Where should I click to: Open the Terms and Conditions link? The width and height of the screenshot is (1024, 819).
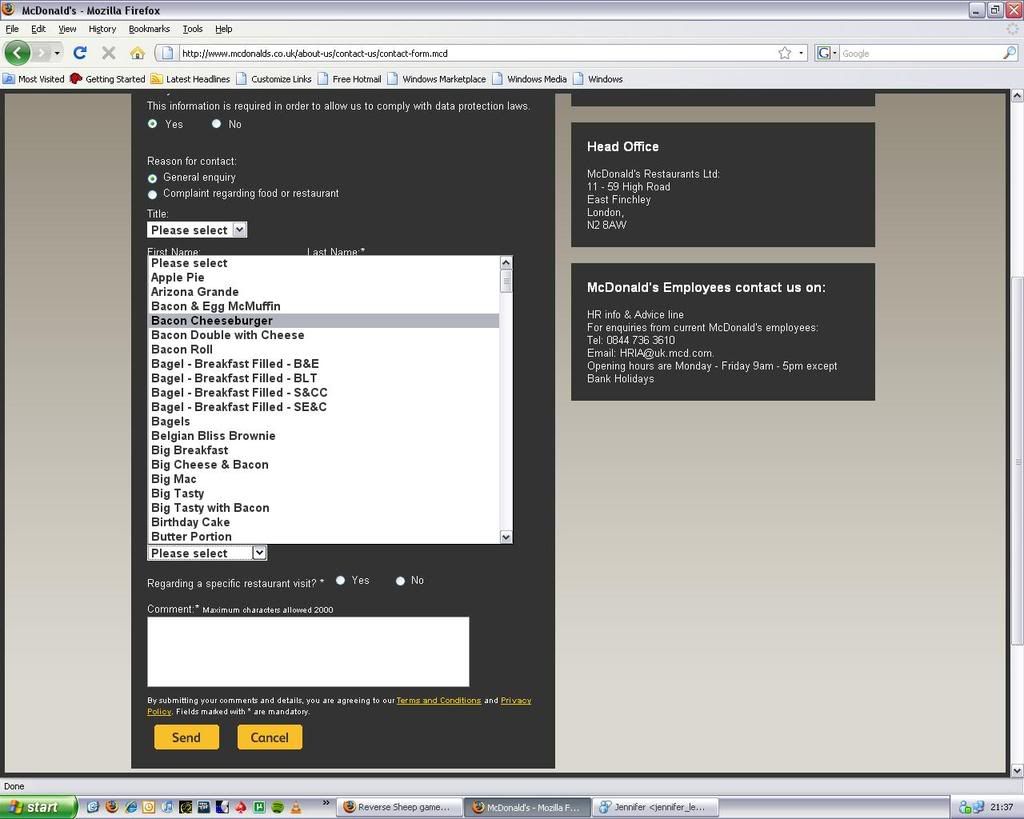click(439, 700)
